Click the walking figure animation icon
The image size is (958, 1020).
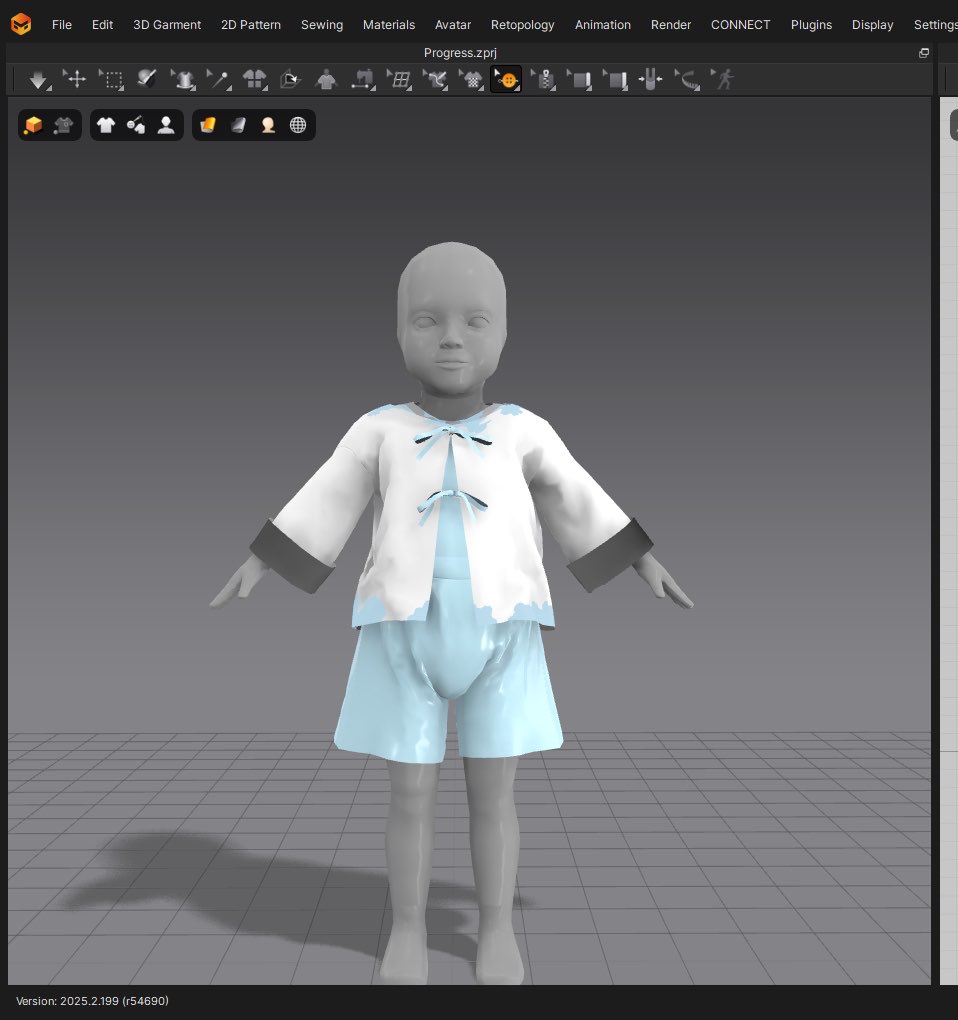(723, 79)
